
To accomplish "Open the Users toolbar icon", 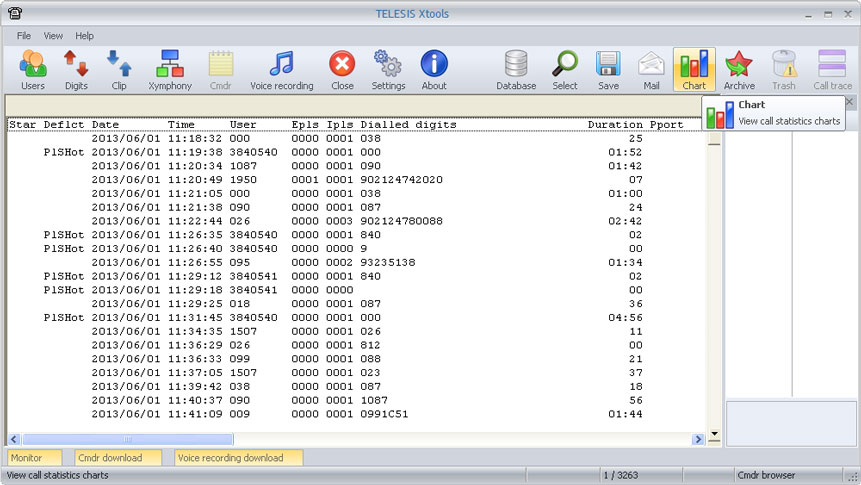I will tap(33, 65).
